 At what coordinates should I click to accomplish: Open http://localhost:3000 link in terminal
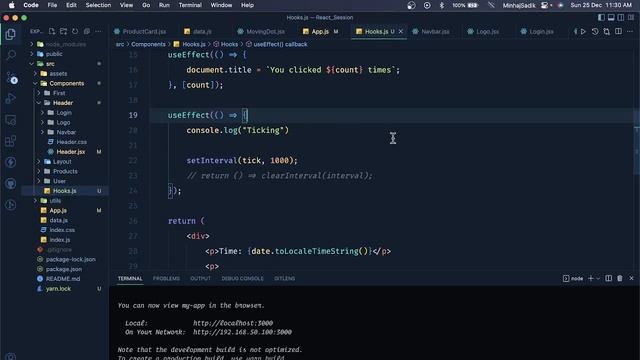coord(233,323)
